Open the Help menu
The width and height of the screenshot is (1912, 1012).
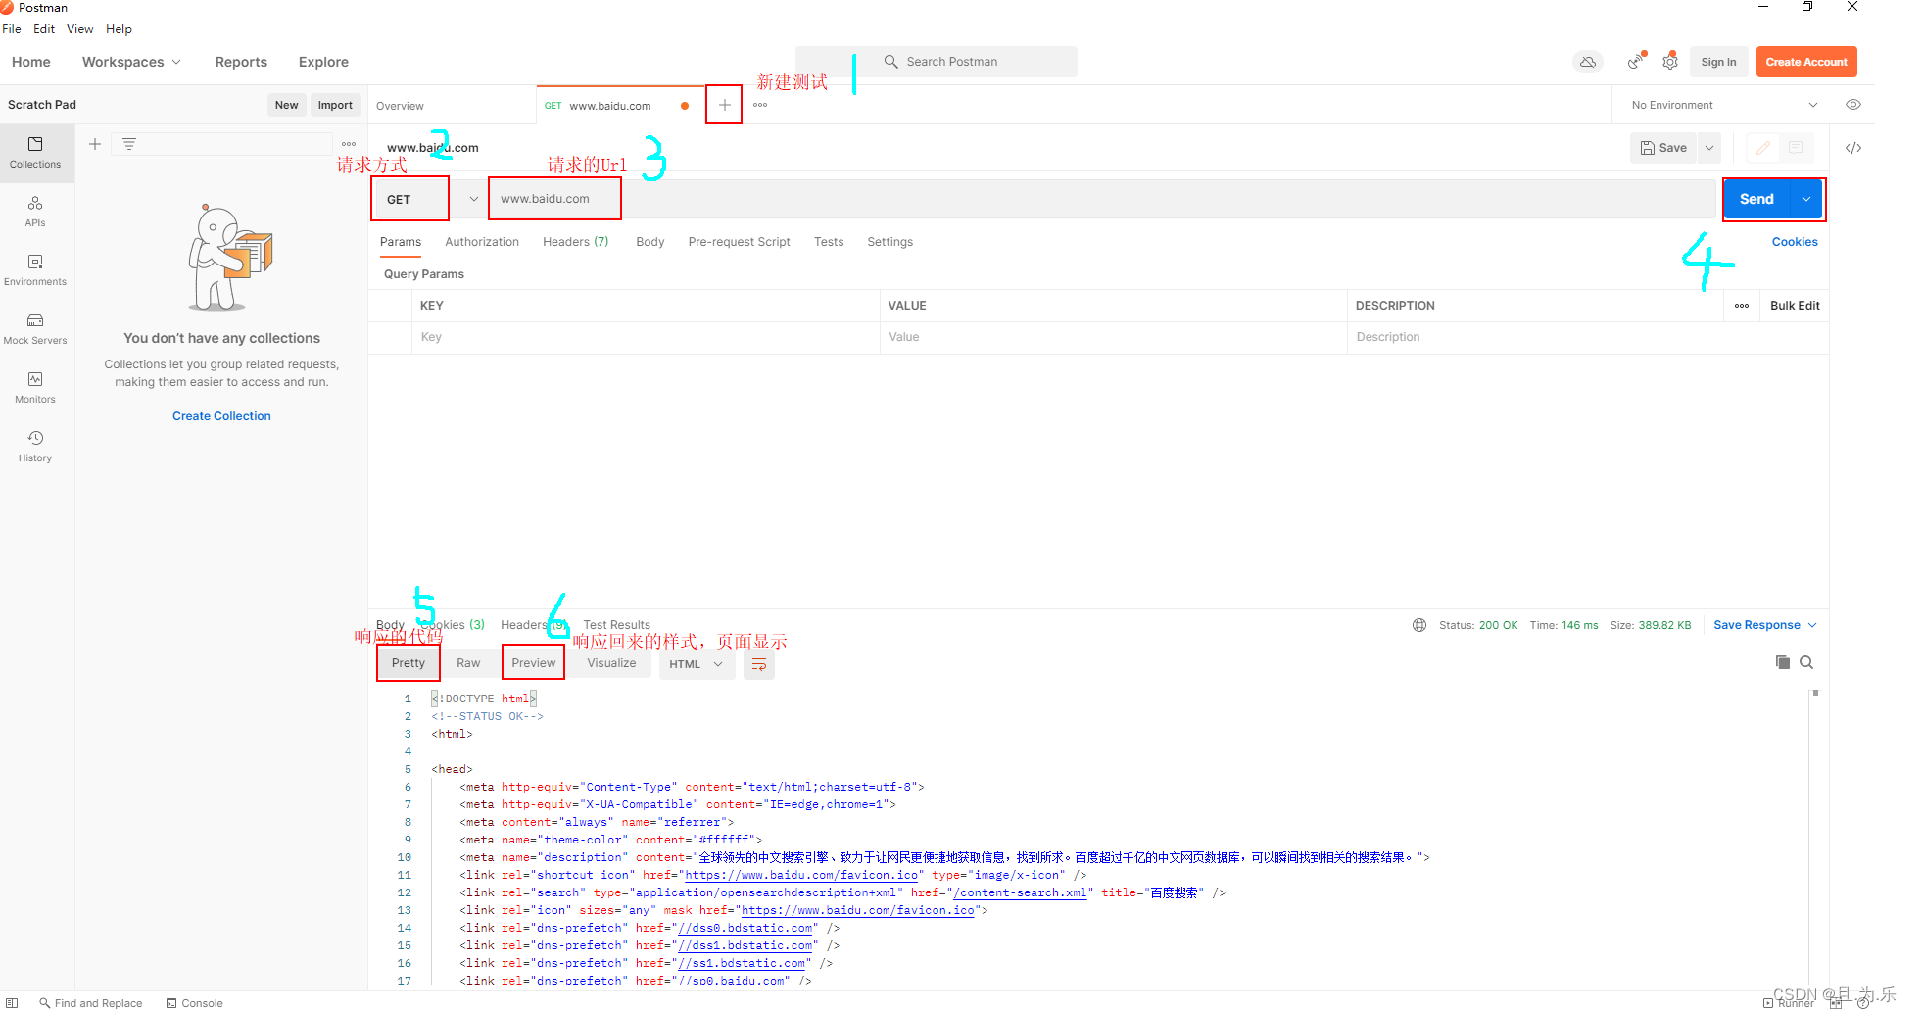pyautogui.click(x=119, y=29)
